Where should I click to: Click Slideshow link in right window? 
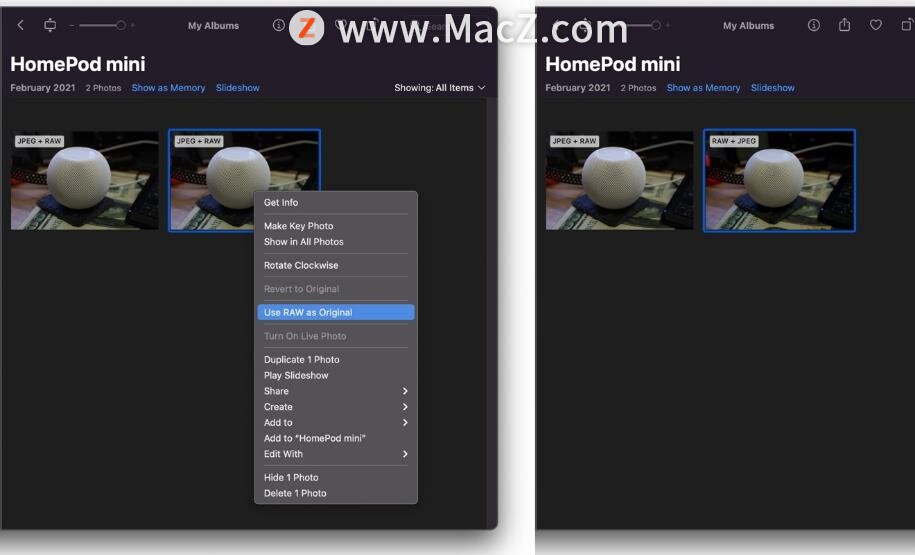773,88
